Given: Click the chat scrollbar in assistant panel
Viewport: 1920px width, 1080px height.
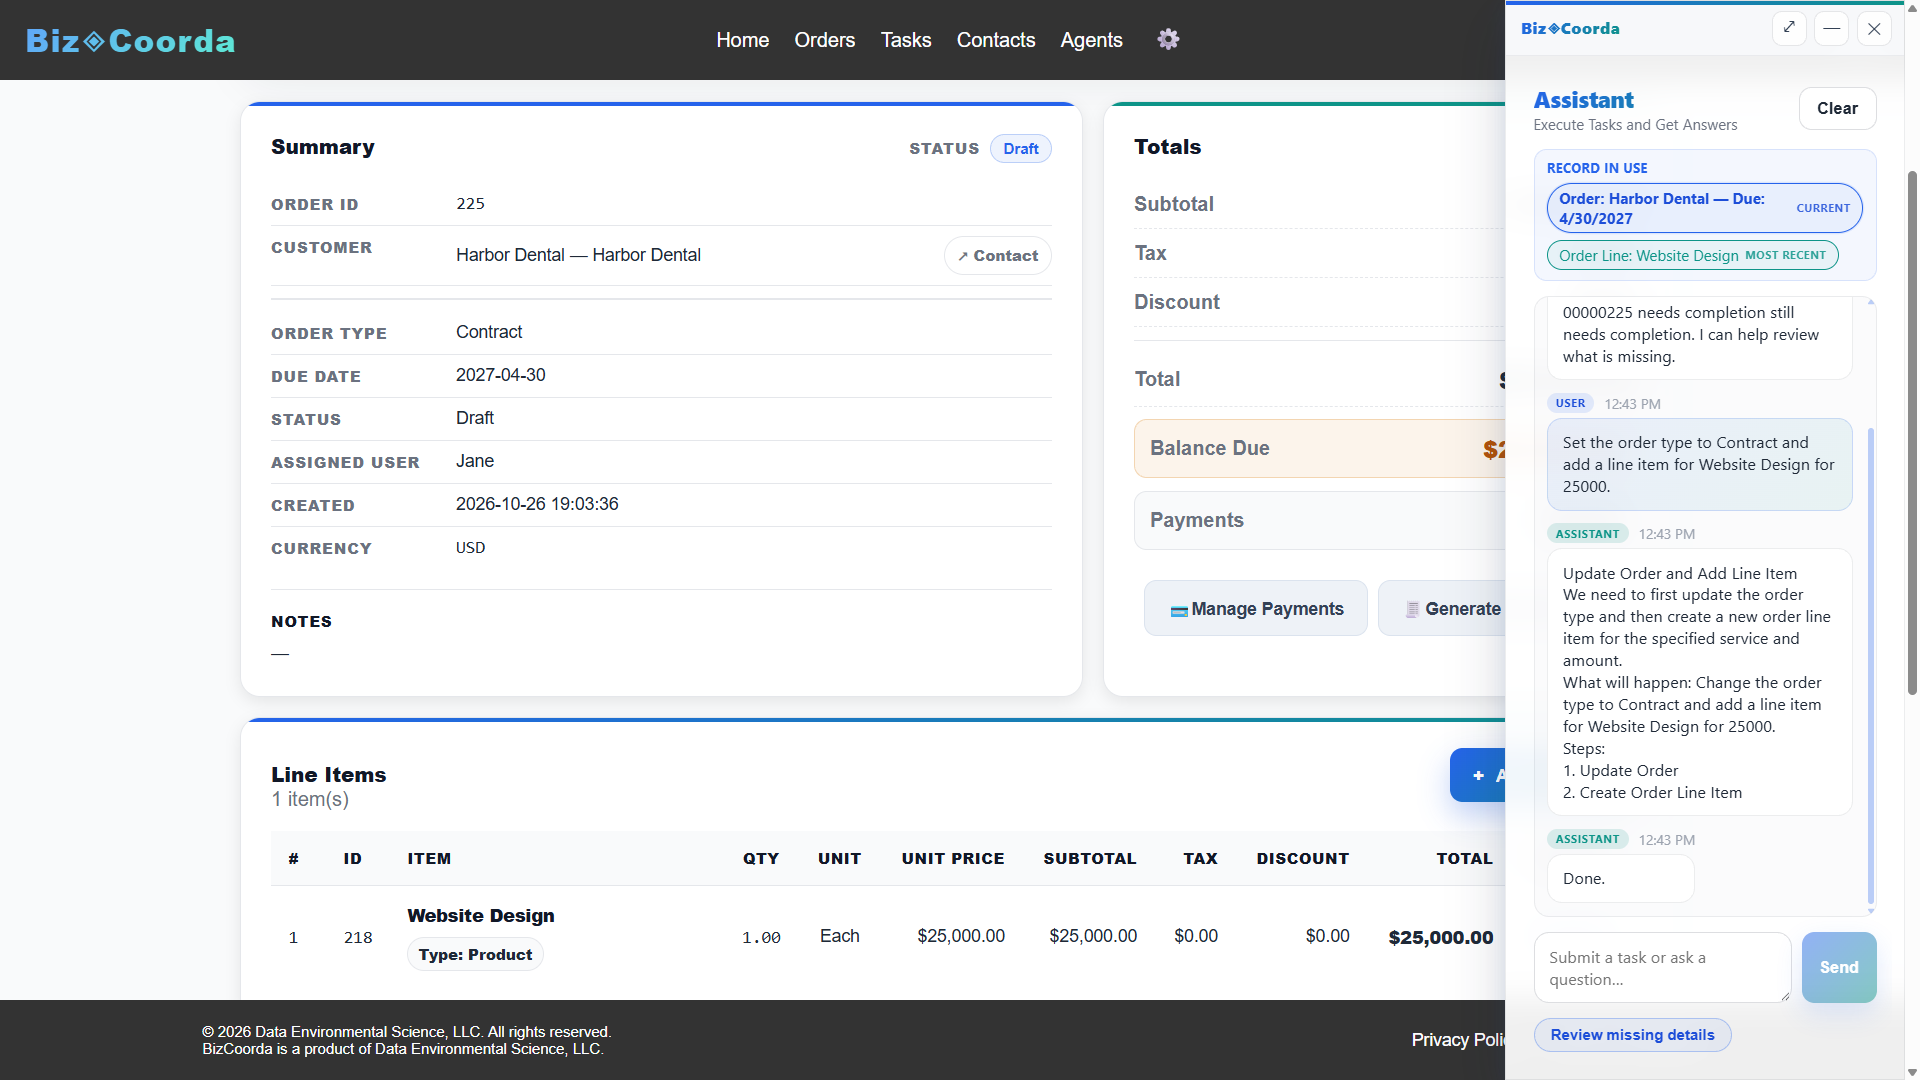Looking at the screenshot, I should (1870, 665).
